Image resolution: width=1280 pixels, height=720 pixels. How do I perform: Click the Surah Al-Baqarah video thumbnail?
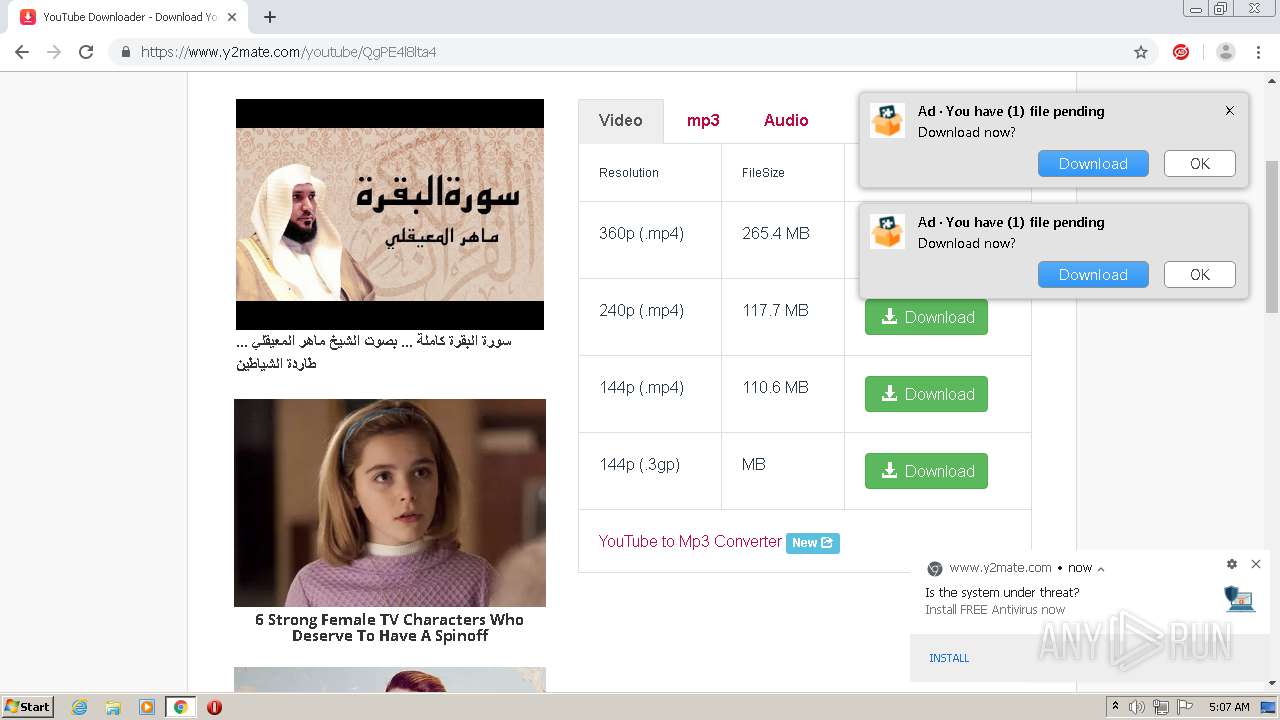pyautogui.click(x=390, y=214)
